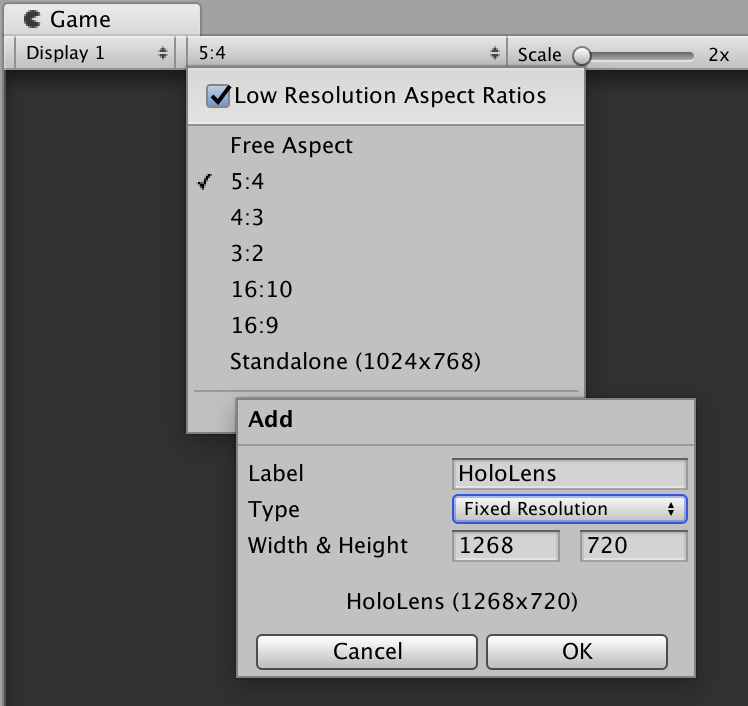Confirm with the OK button

[577, 651]
